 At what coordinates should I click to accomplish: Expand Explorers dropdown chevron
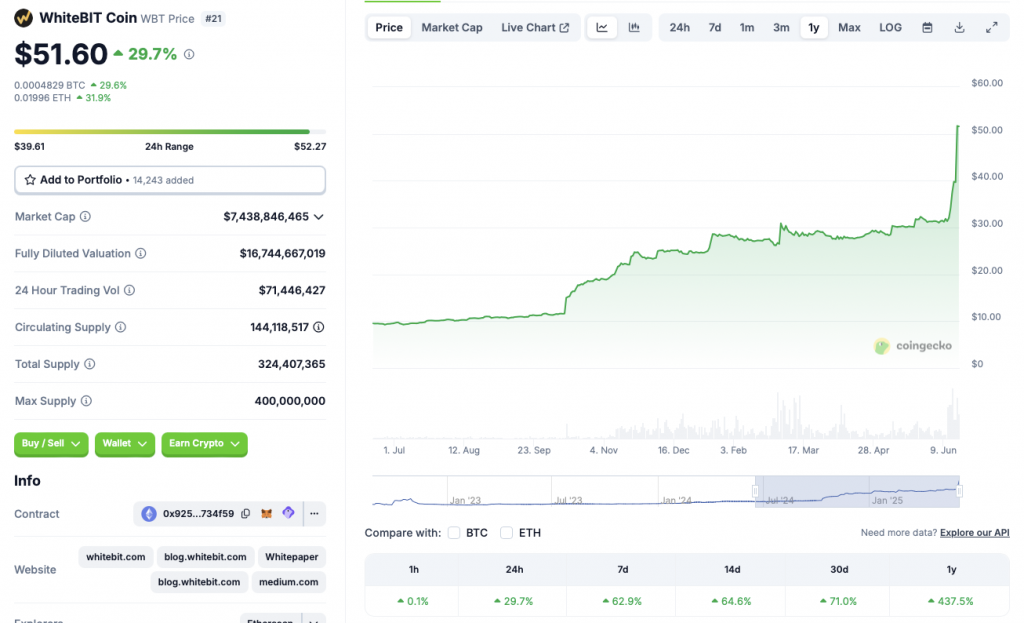point(313,620)
